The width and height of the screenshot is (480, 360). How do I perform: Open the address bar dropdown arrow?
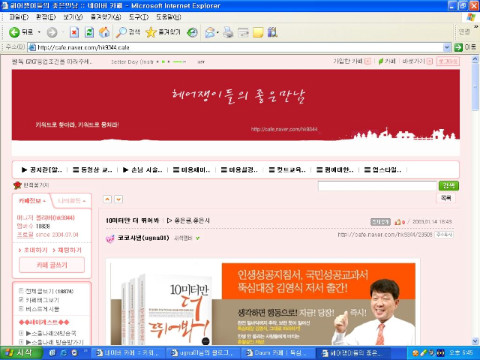click(447, 48)
